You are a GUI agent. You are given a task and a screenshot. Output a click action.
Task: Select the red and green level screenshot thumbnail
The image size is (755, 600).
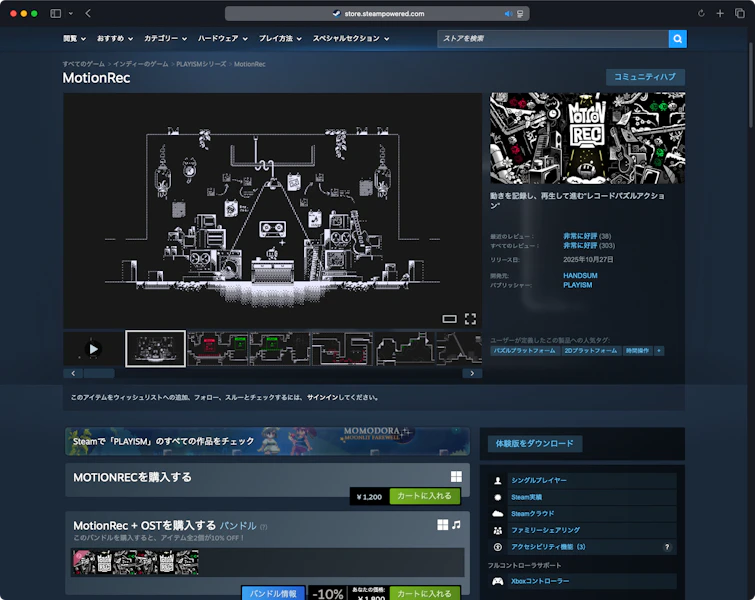[x=218, y=349]
